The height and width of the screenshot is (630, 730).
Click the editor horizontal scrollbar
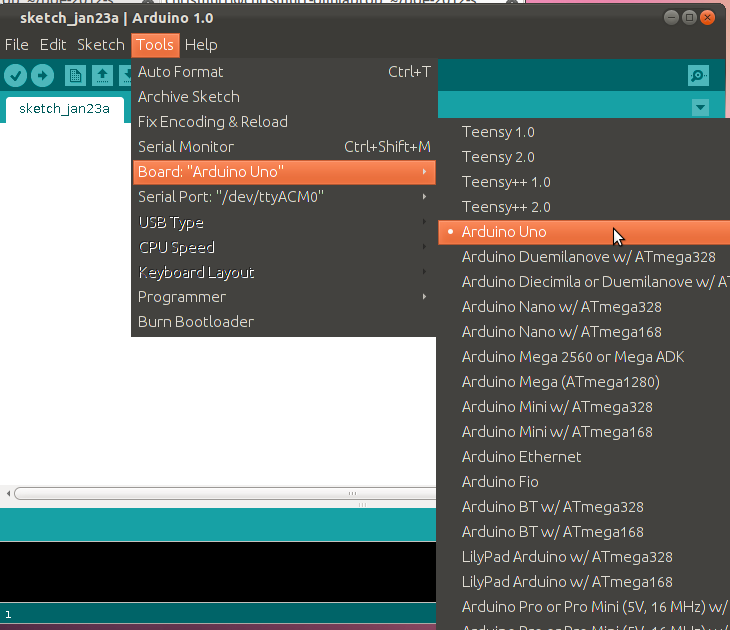click(225, 494)
